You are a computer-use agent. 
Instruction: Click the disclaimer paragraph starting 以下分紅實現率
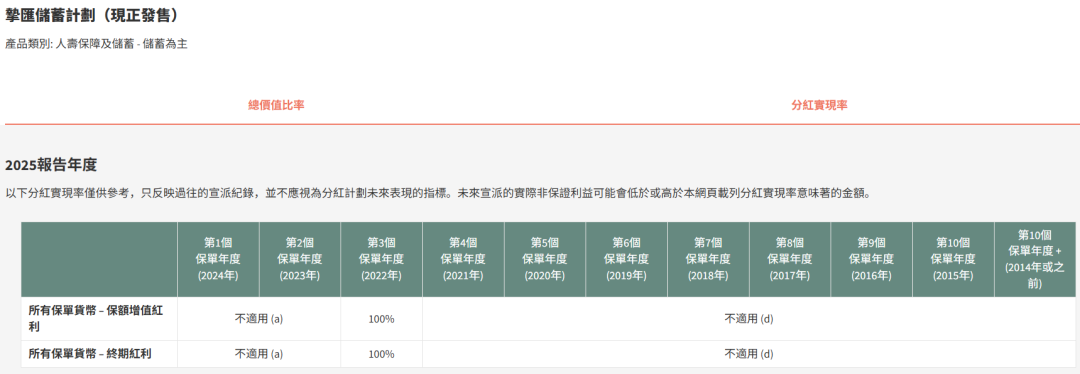point(438,194)
